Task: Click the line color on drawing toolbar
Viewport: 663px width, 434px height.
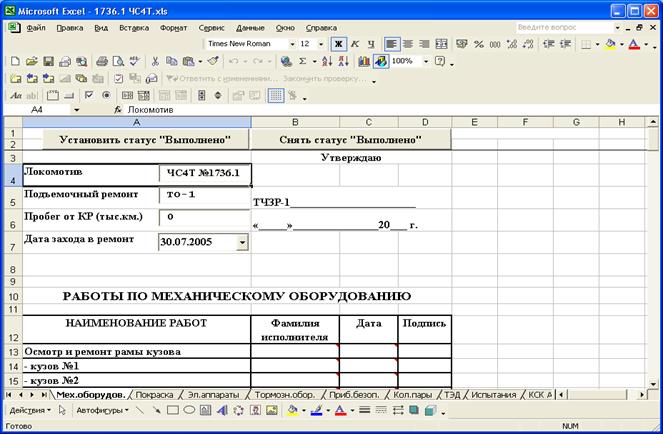Action: coord(317,410)
